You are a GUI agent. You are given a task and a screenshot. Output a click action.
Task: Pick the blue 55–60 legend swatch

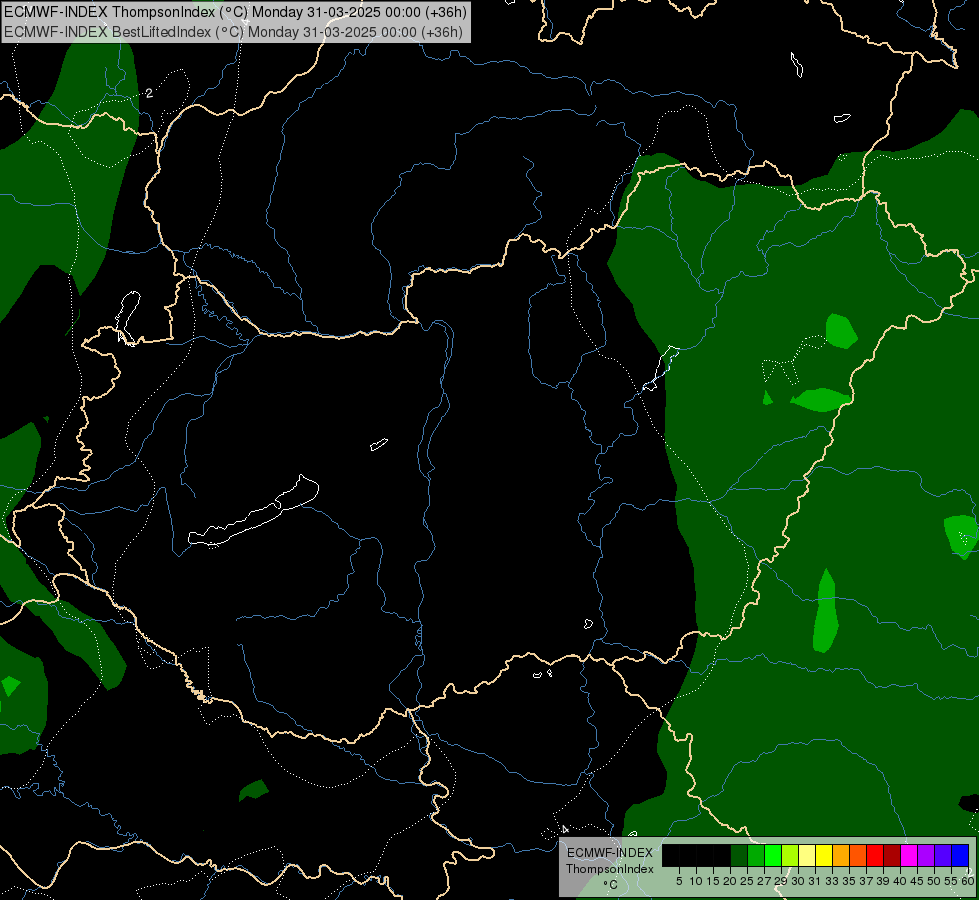pos(960,855)
